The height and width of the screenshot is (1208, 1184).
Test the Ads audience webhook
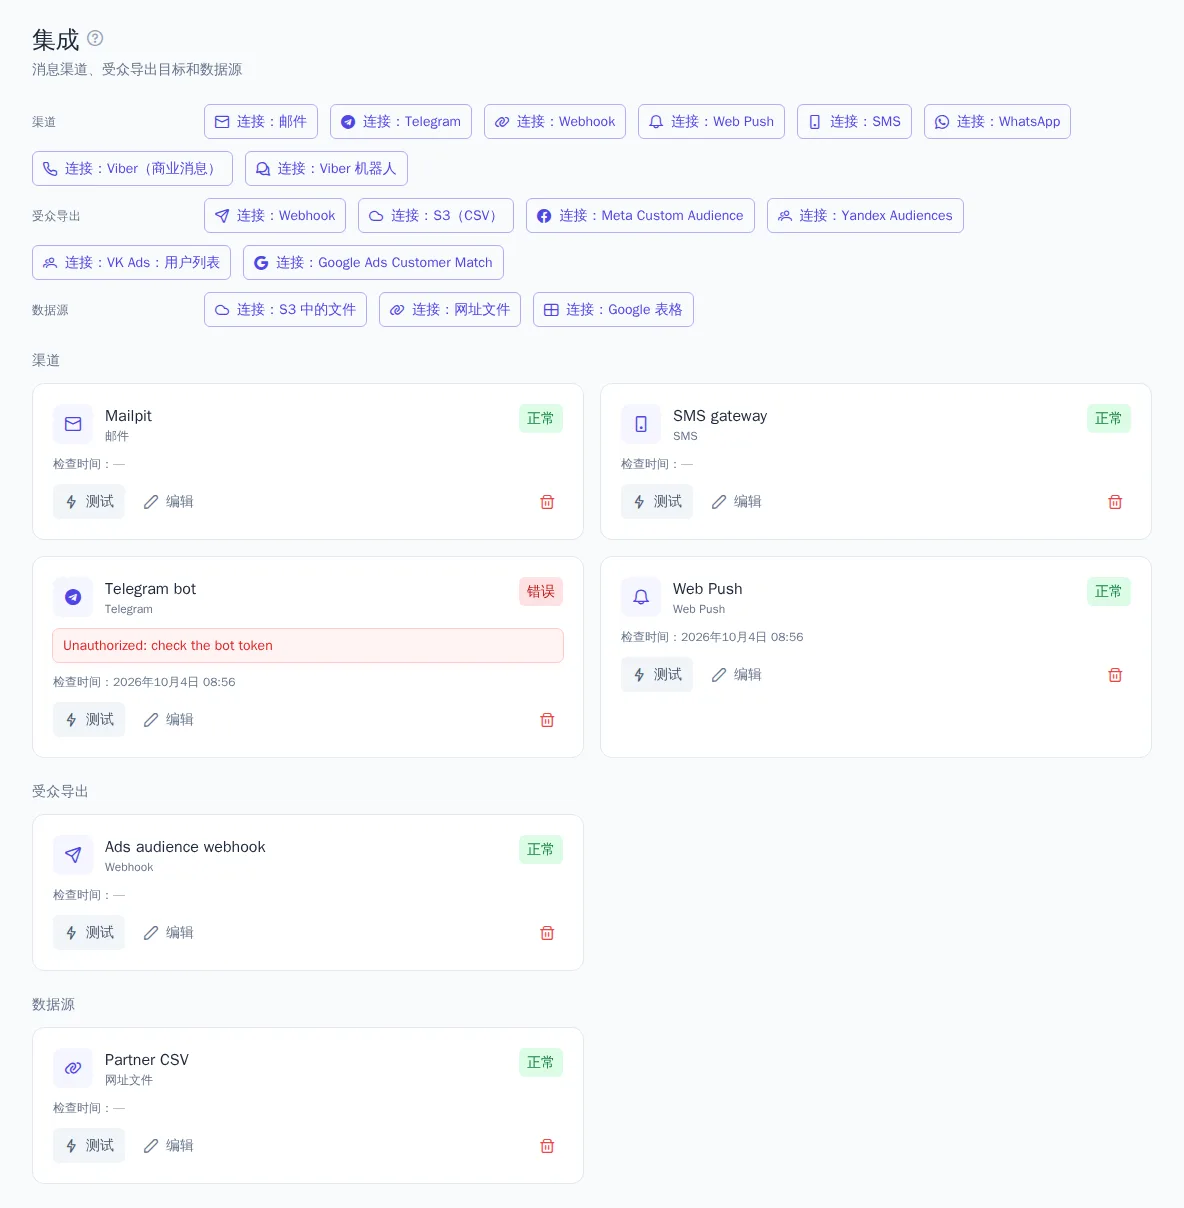pos(89,933)
